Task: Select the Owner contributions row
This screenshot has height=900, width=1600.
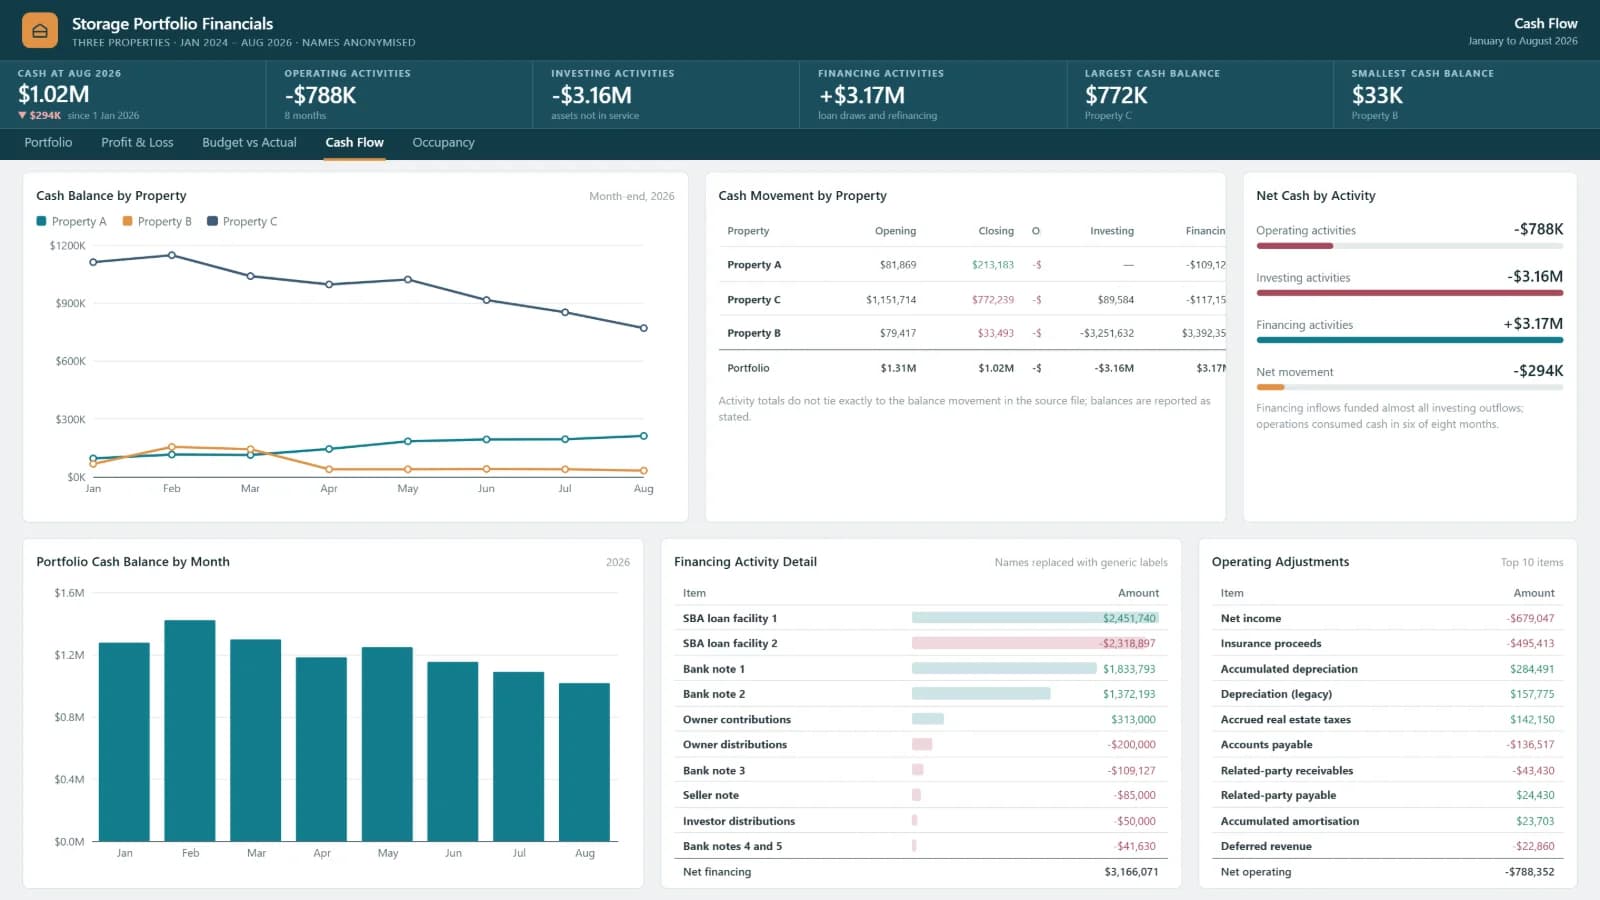Action: click(921, 719)
